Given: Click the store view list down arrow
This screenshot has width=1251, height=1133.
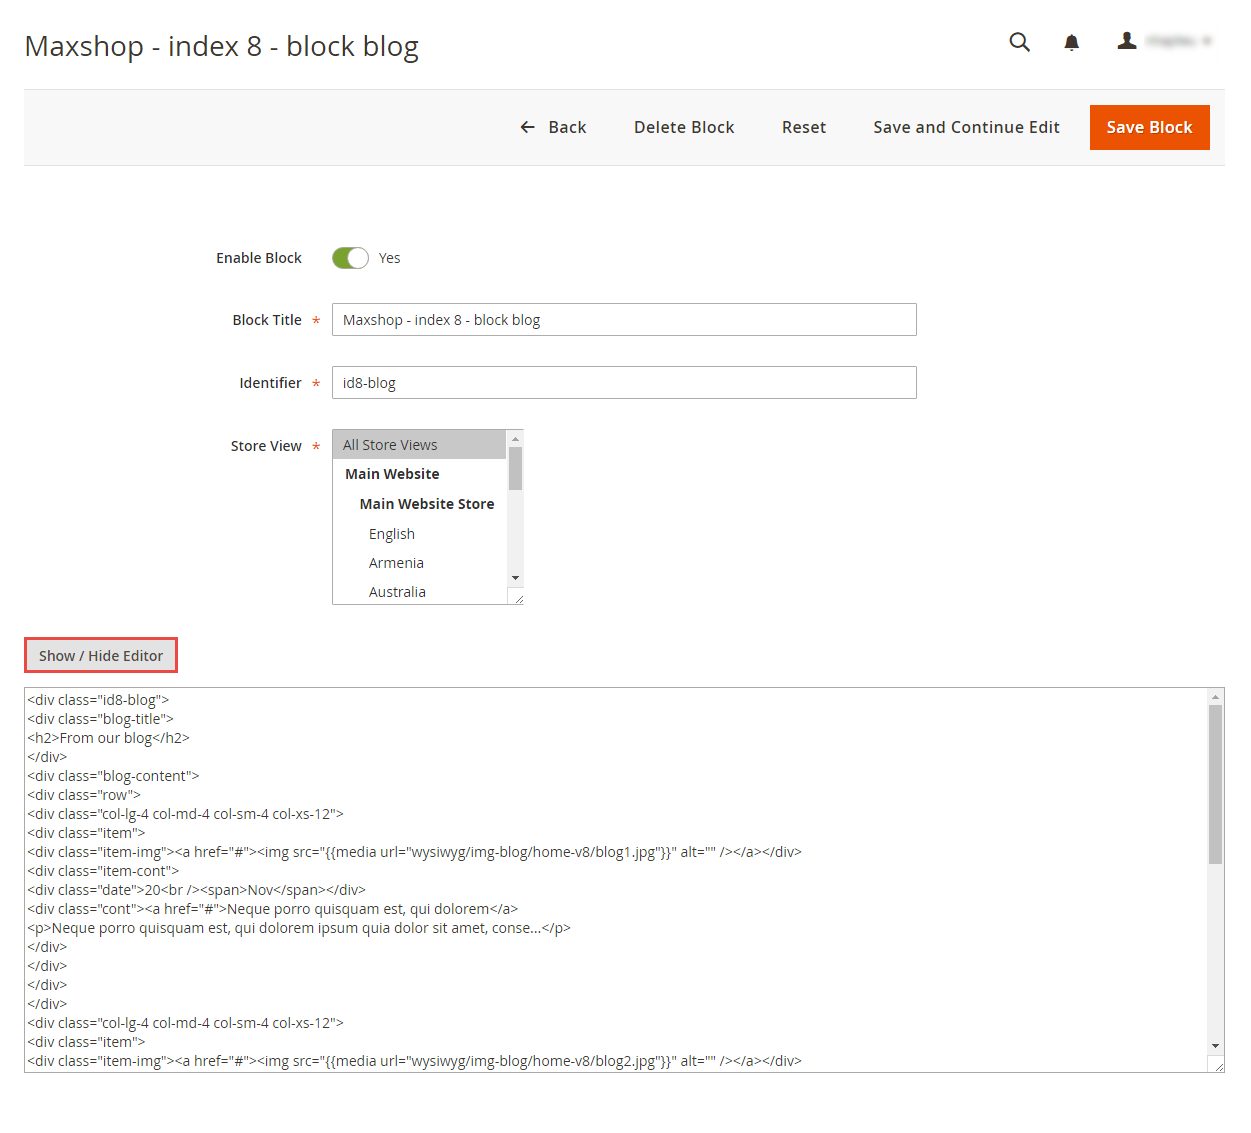Looking at the screenshot, I should tap(516, 578).
